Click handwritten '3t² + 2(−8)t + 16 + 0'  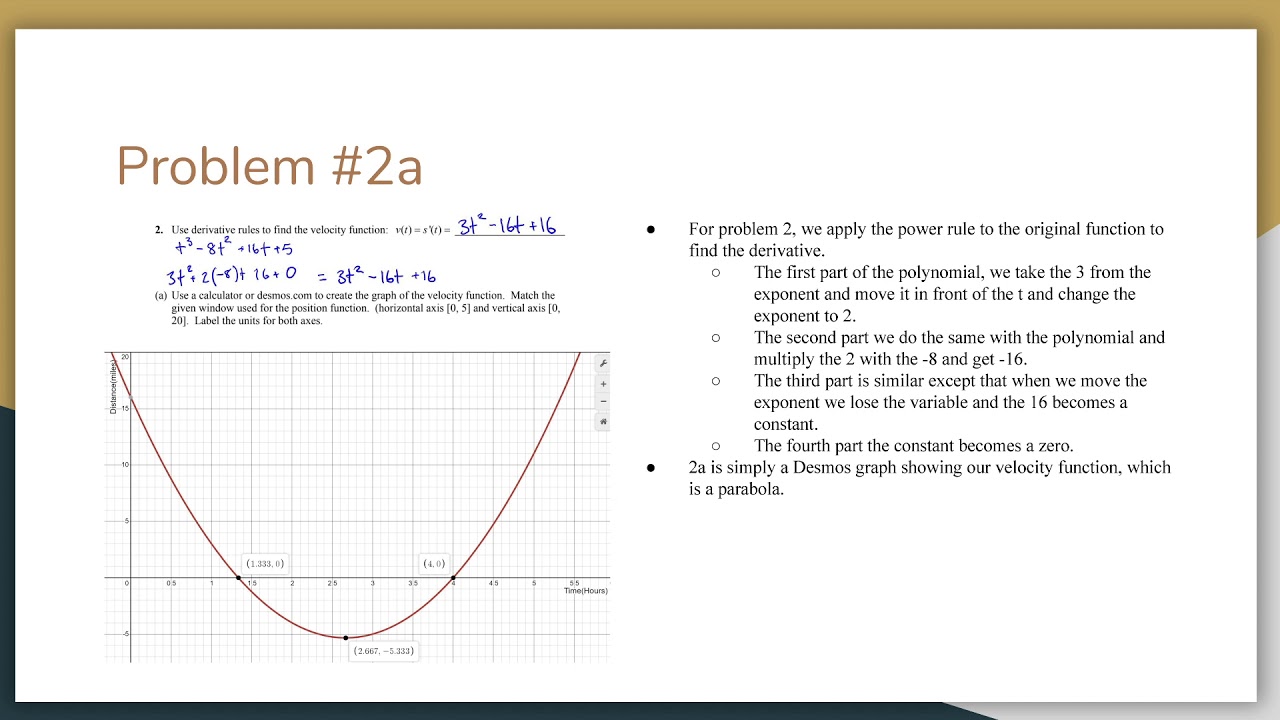[x=232, y=275]
